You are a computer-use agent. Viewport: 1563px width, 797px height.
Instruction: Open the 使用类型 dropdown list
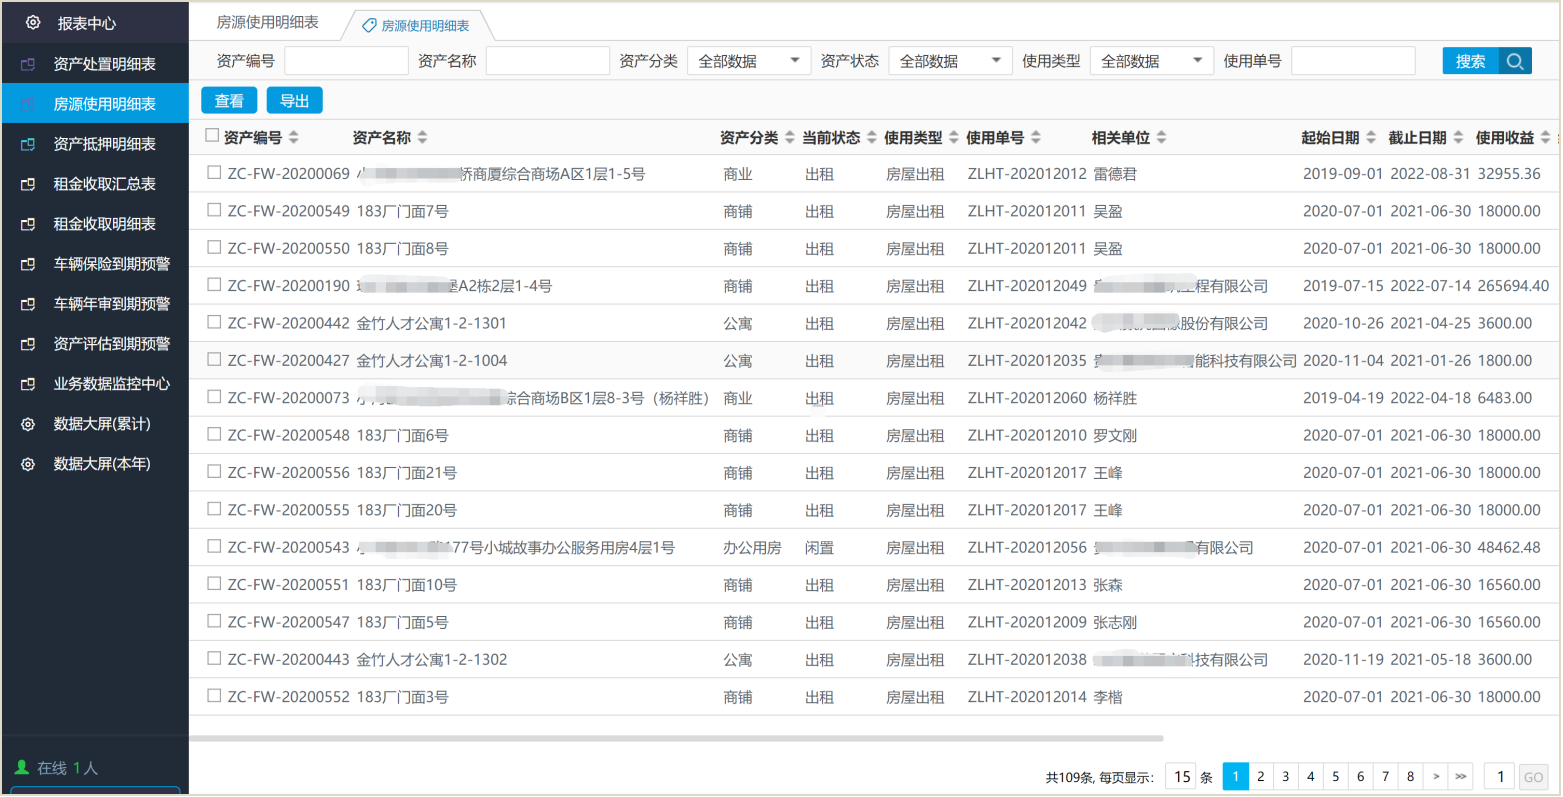(1151, 61)
